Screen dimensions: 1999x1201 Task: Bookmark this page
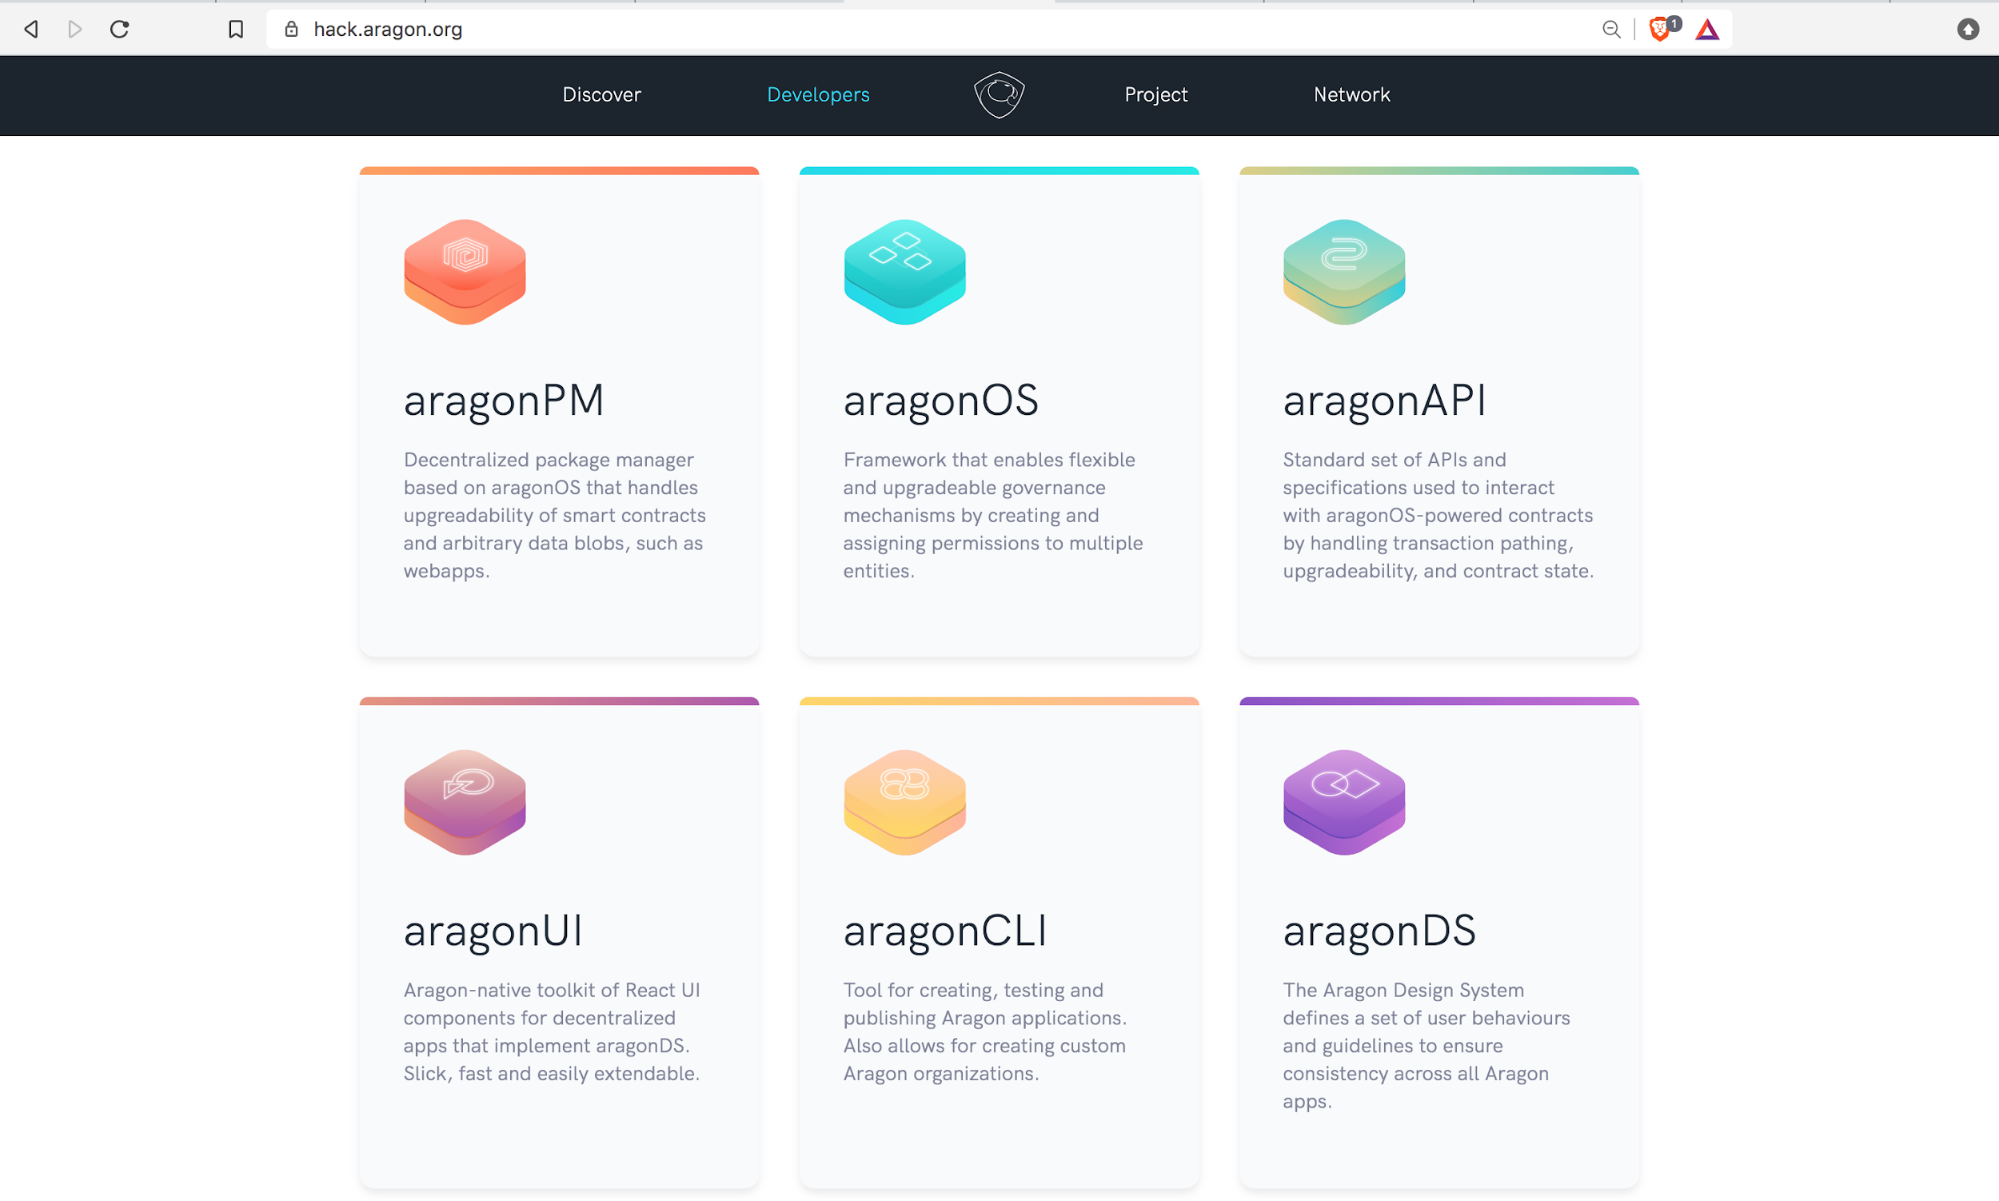pyautogui.click(x=236, y=29)
